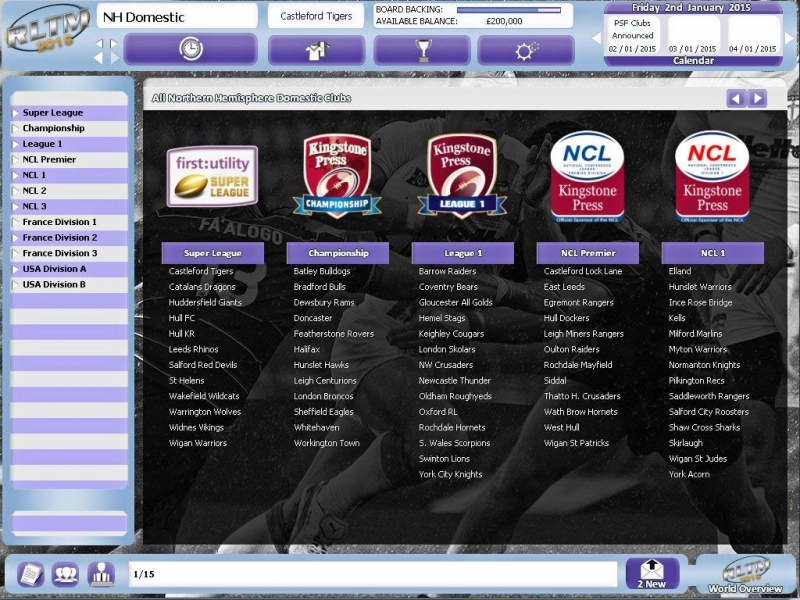This screenshot has width=800, height=600.
Task: Click the NCL 1 column header
Action: tap(713, 253)
